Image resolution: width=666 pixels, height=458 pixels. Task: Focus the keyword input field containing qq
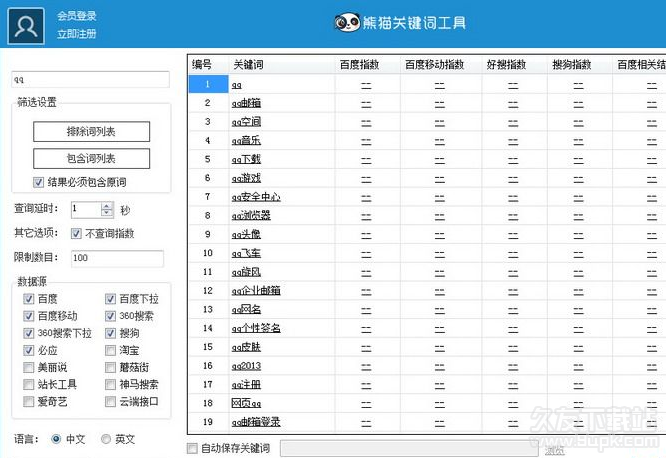[x=90, y=79]
